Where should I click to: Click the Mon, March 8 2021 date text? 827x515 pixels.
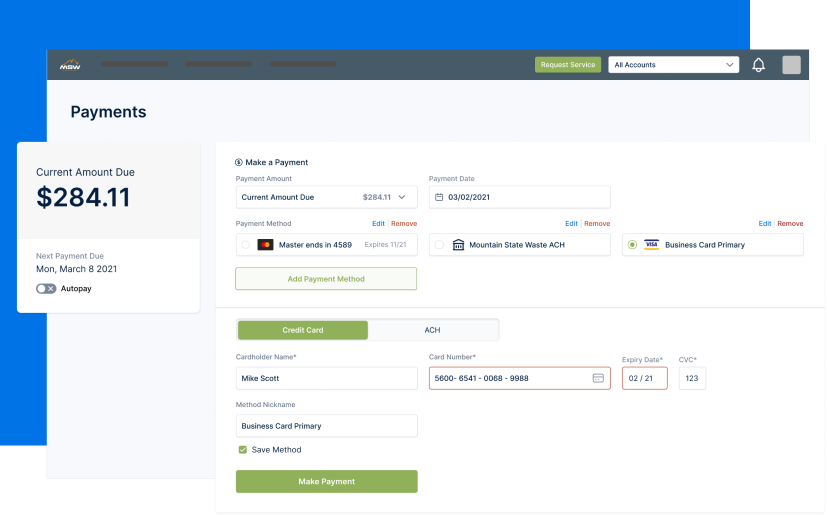[76, 269]
